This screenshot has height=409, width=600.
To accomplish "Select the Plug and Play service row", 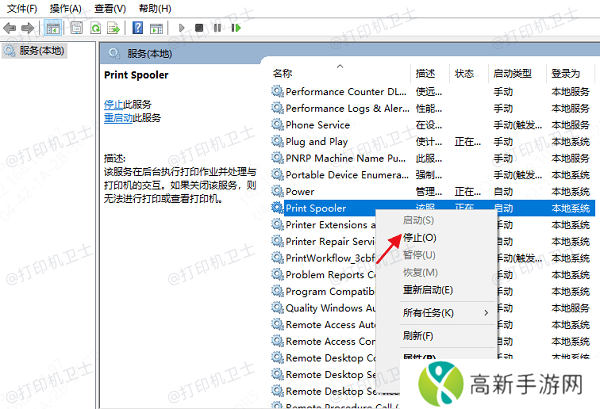I will point(319,142).
